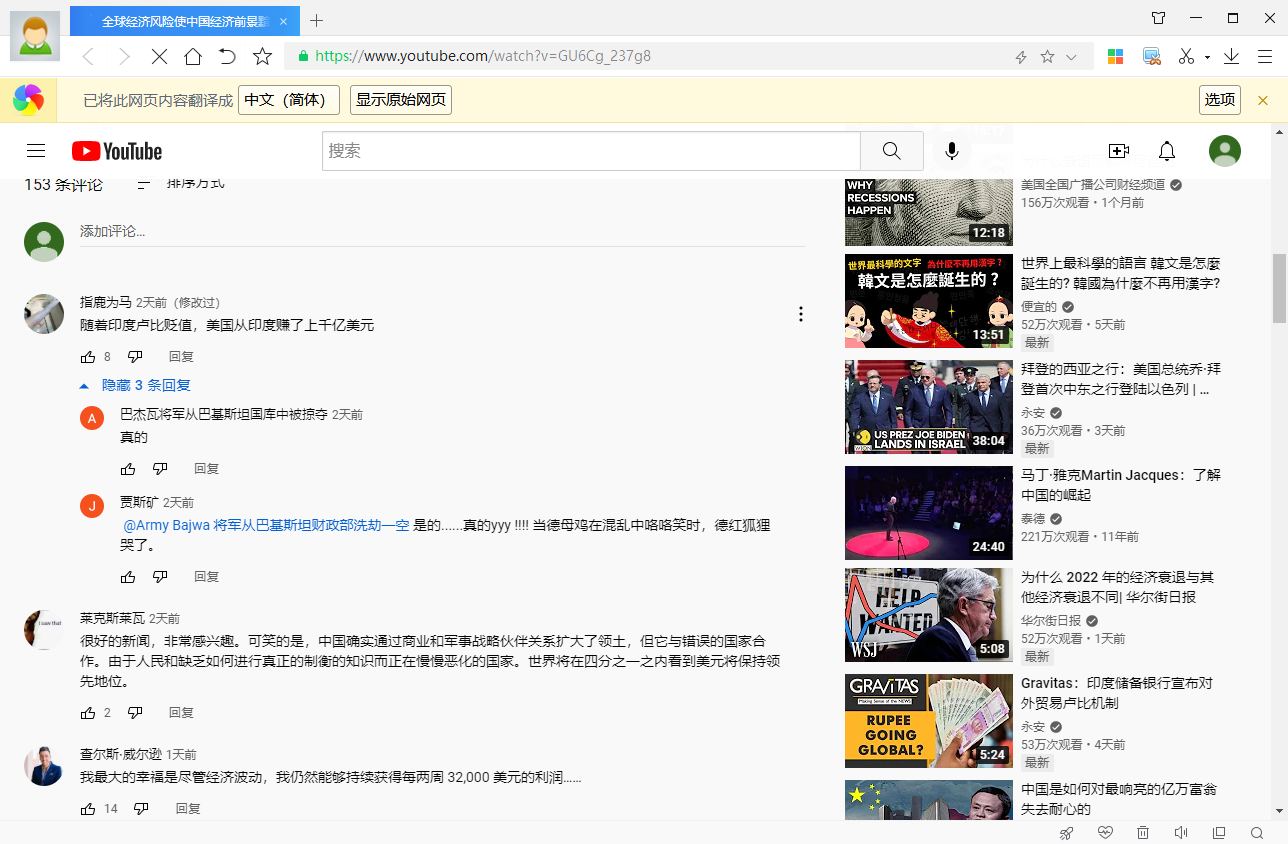Click the status bar heart health icon
Screen dimensions: 1288x844
[1105, 833]
